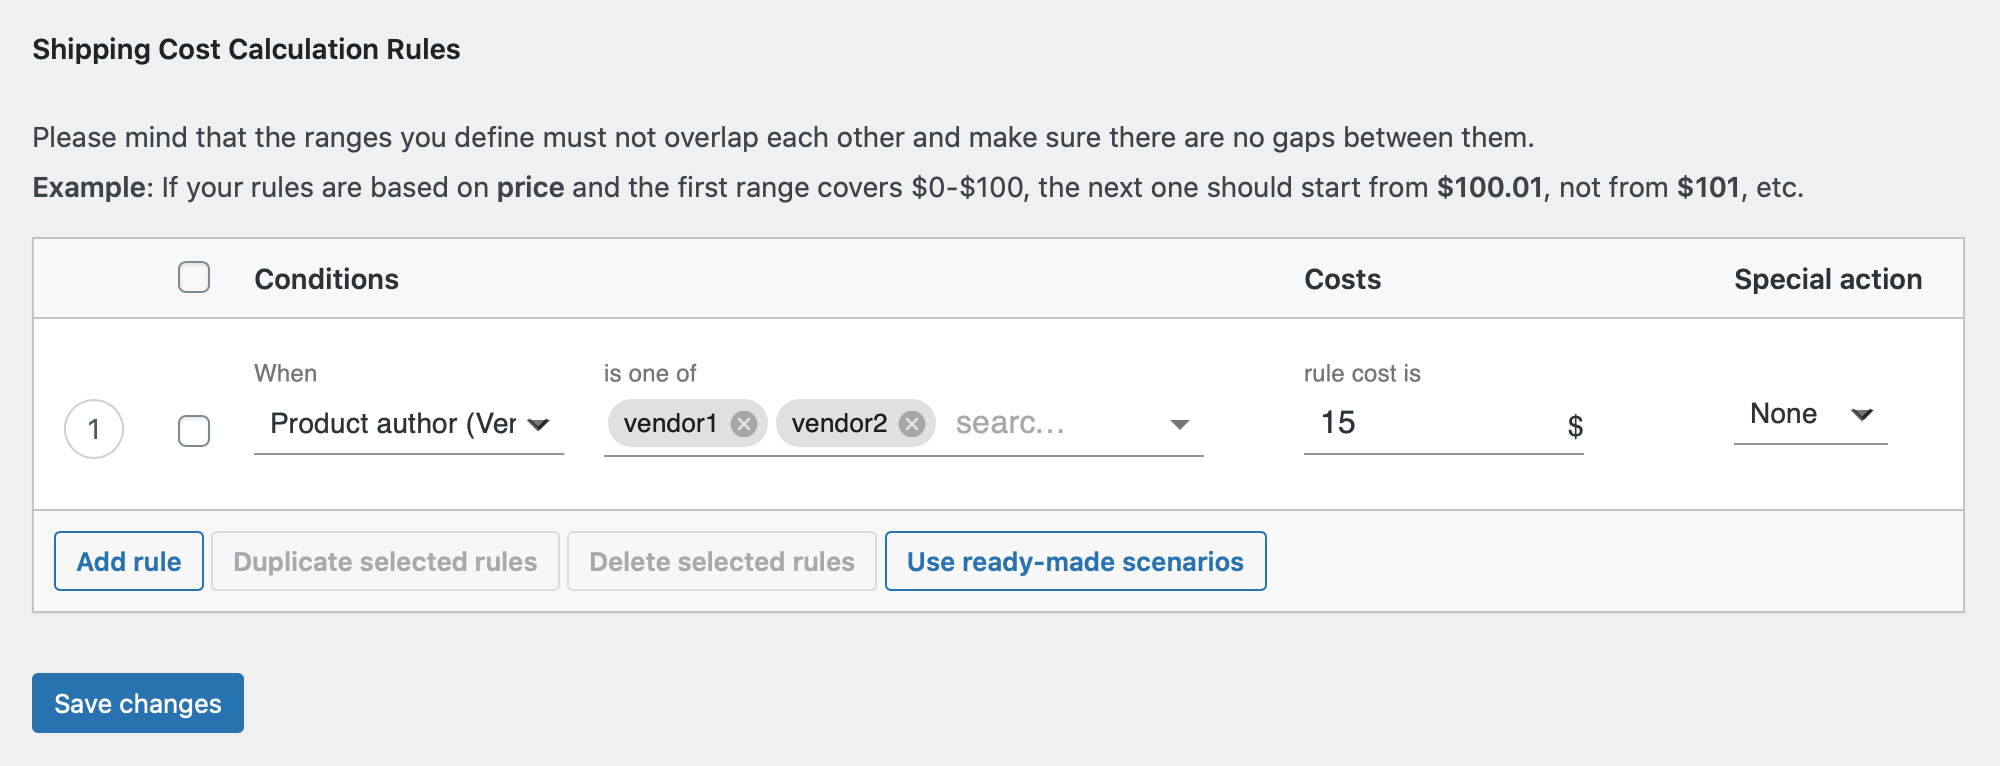Remove the vendor1 tag
This screenshot has height=766, width=2000.
(x=742, y=424)
